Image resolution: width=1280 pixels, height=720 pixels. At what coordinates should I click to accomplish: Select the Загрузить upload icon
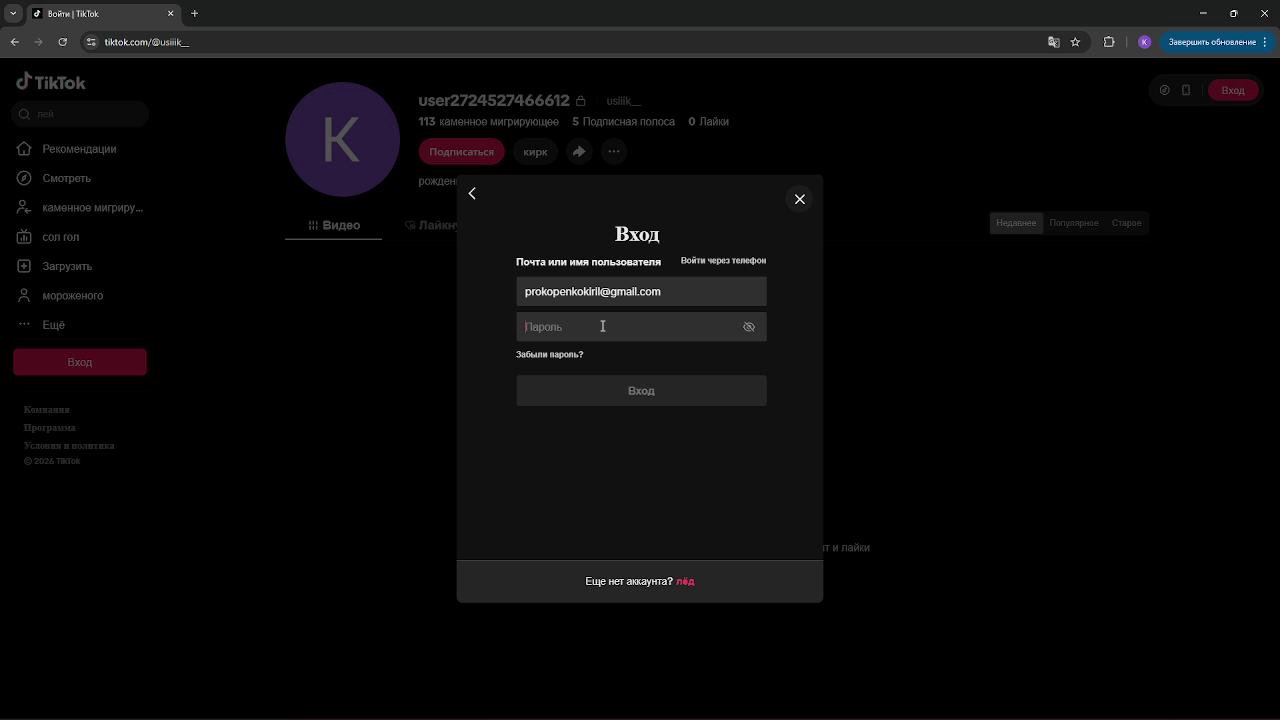pyautogui.click(x=24, y=266)
